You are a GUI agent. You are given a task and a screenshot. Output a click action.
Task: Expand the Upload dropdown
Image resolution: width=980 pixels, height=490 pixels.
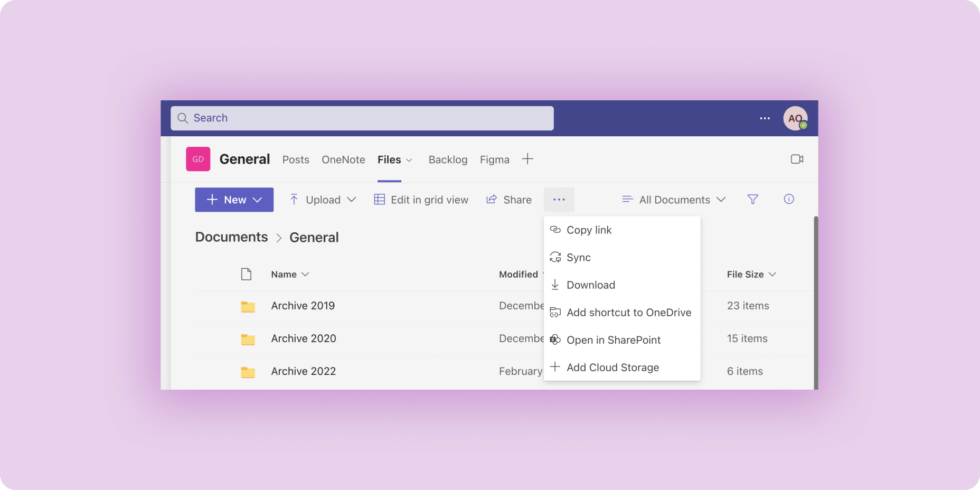coord(322,200)
